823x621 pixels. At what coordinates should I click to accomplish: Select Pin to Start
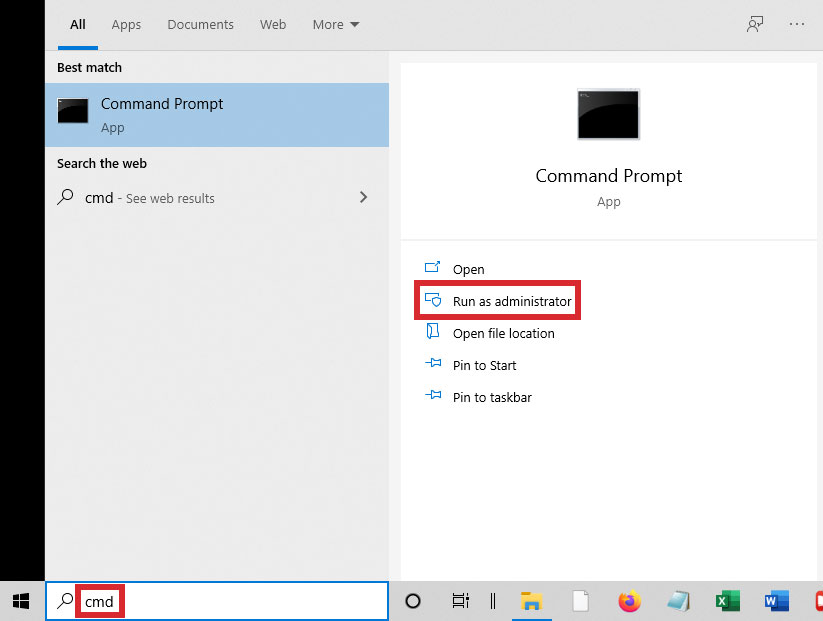point(484,365)
